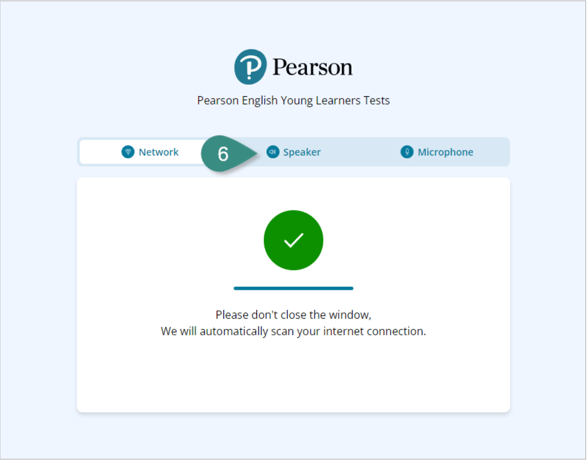Go to the Microphone tab
The width and height of the screenshot is (587, 460).
tap(437, 152)
